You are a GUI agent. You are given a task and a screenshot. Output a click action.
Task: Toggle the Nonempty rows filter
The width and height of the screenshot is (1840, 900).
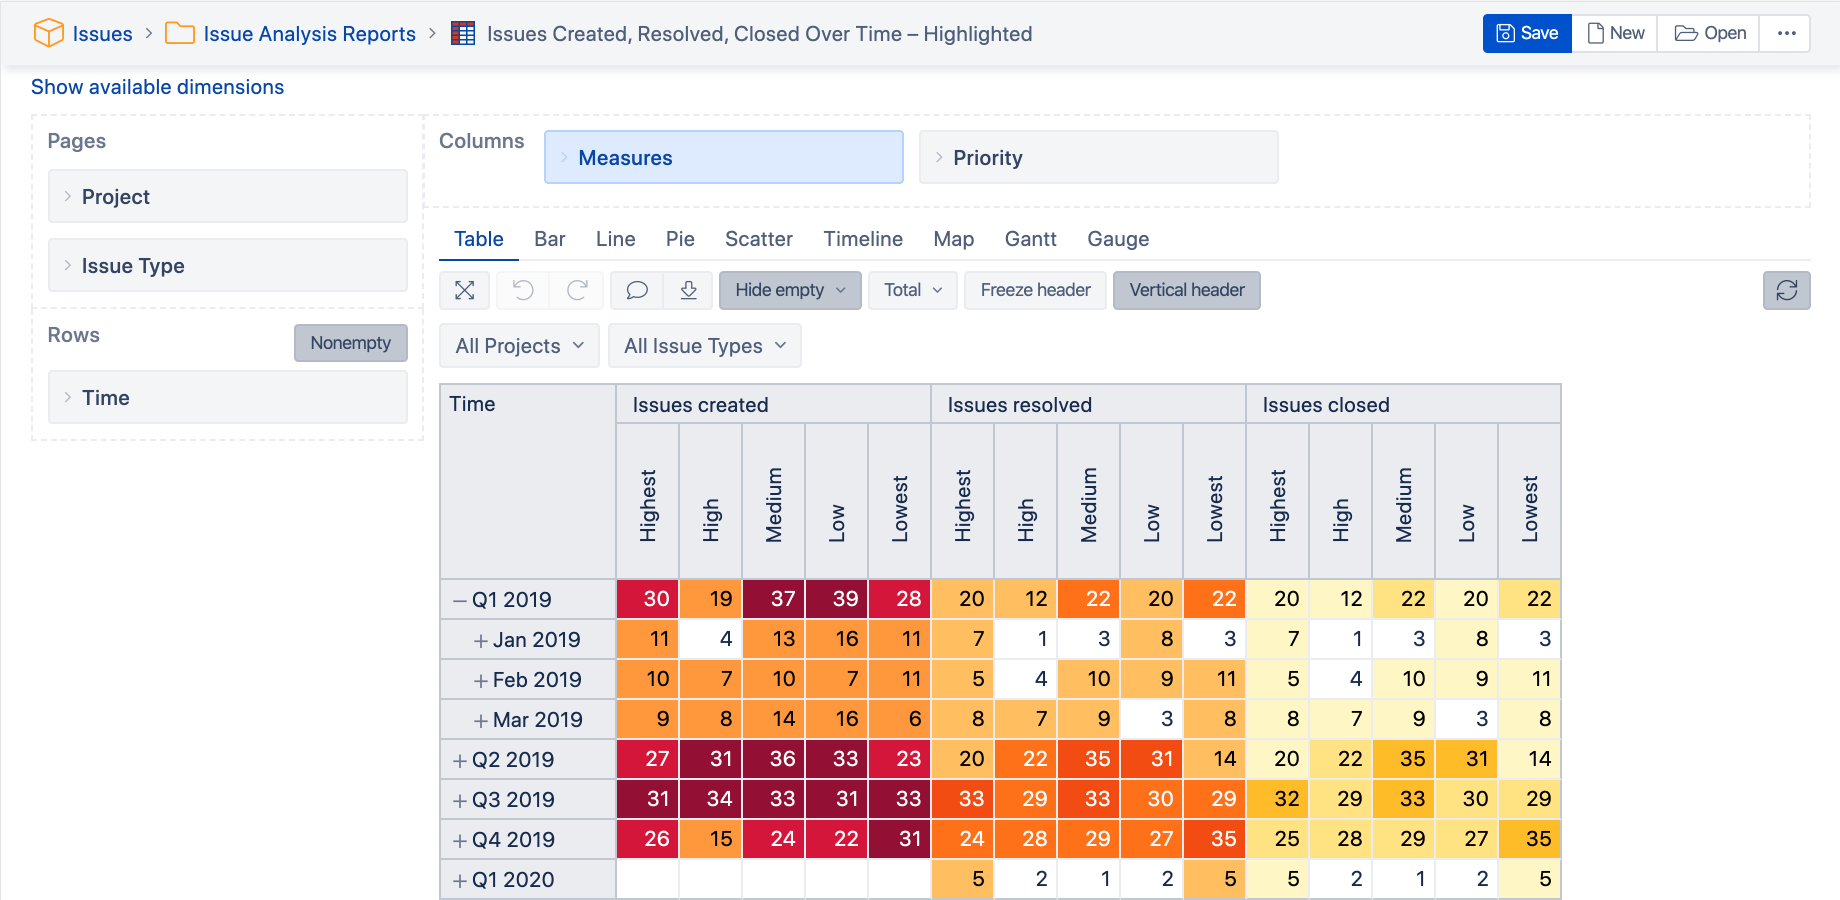point(350,343)
